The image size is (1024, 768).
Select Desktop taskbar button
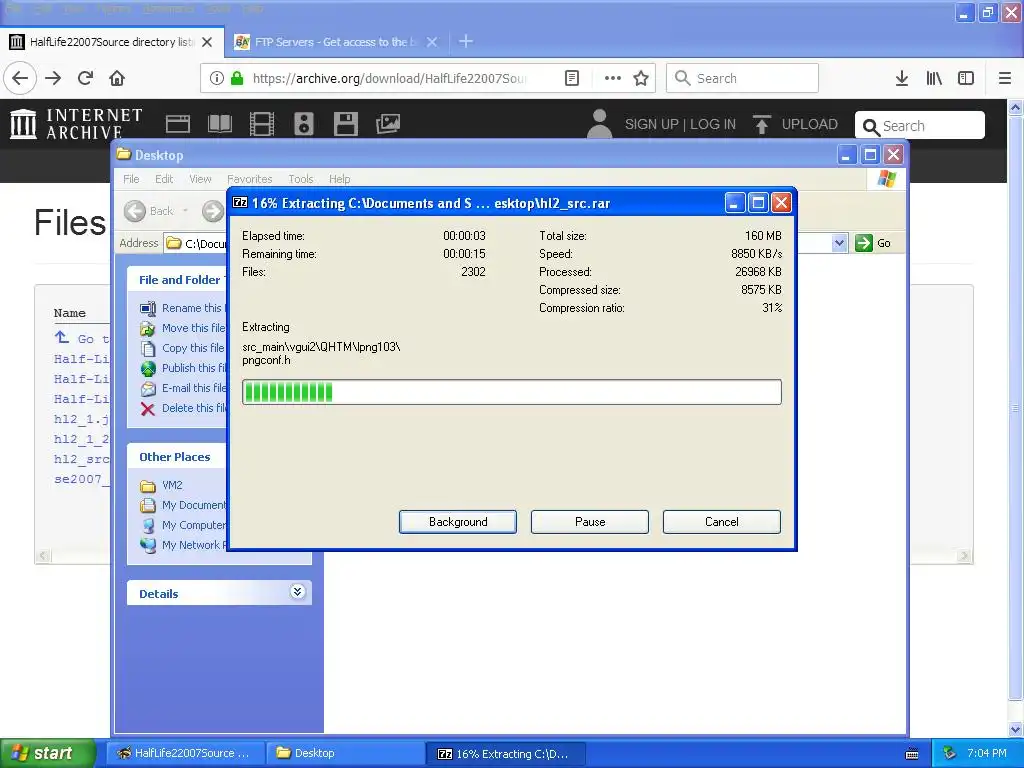tap(345, 753)
